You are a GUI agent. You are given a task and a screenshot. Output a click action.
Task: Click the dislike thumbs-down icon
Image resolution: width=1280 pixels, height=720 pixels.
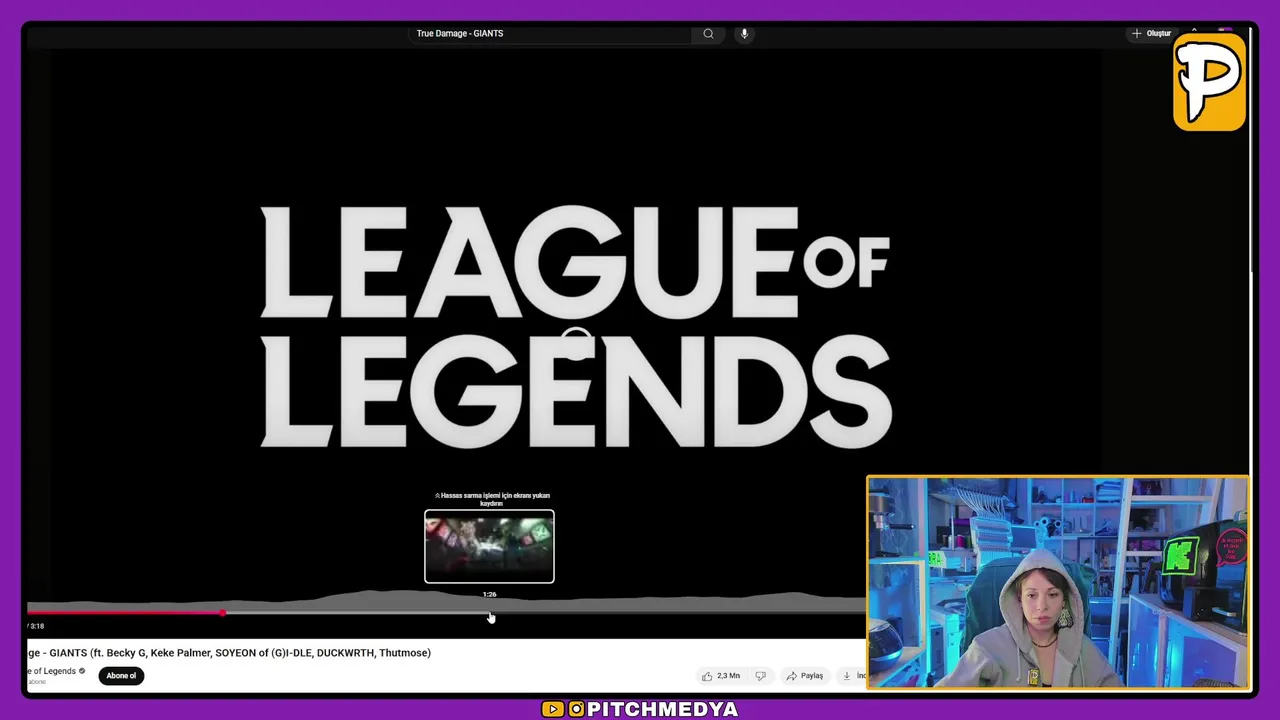(x=760, y=676)
